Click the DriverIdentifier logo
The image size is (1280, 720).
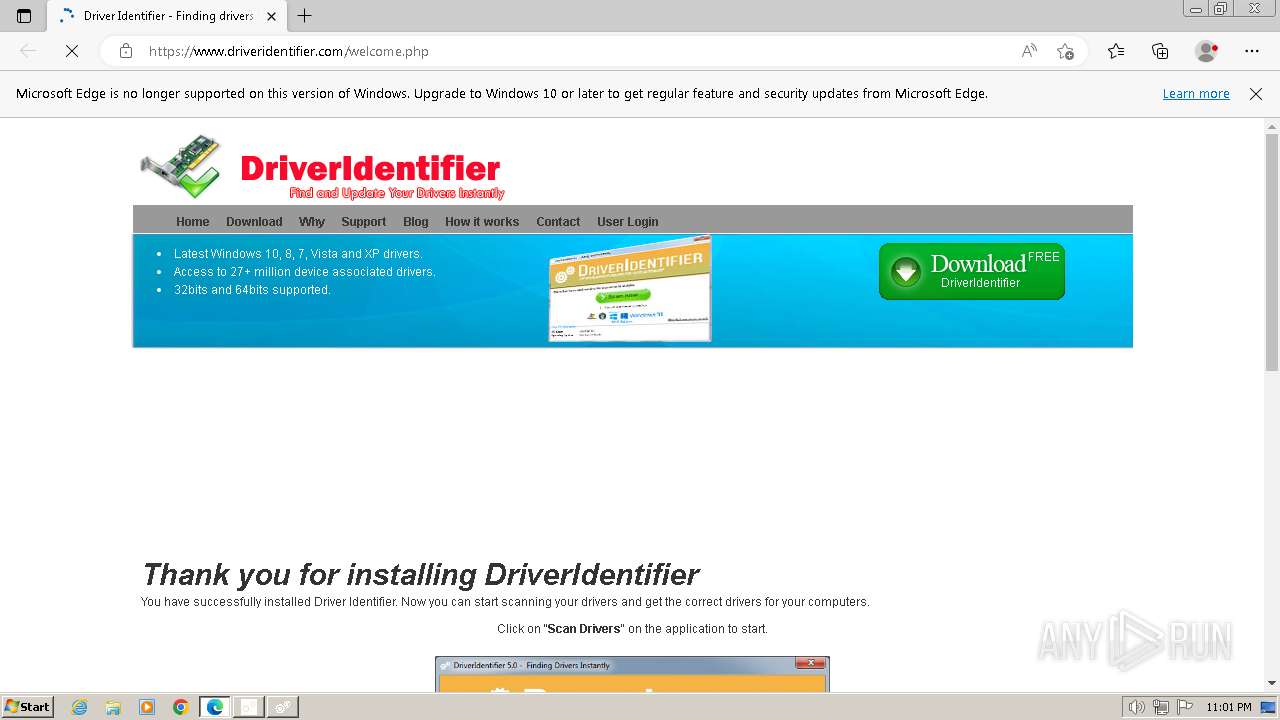click(322, 167)
